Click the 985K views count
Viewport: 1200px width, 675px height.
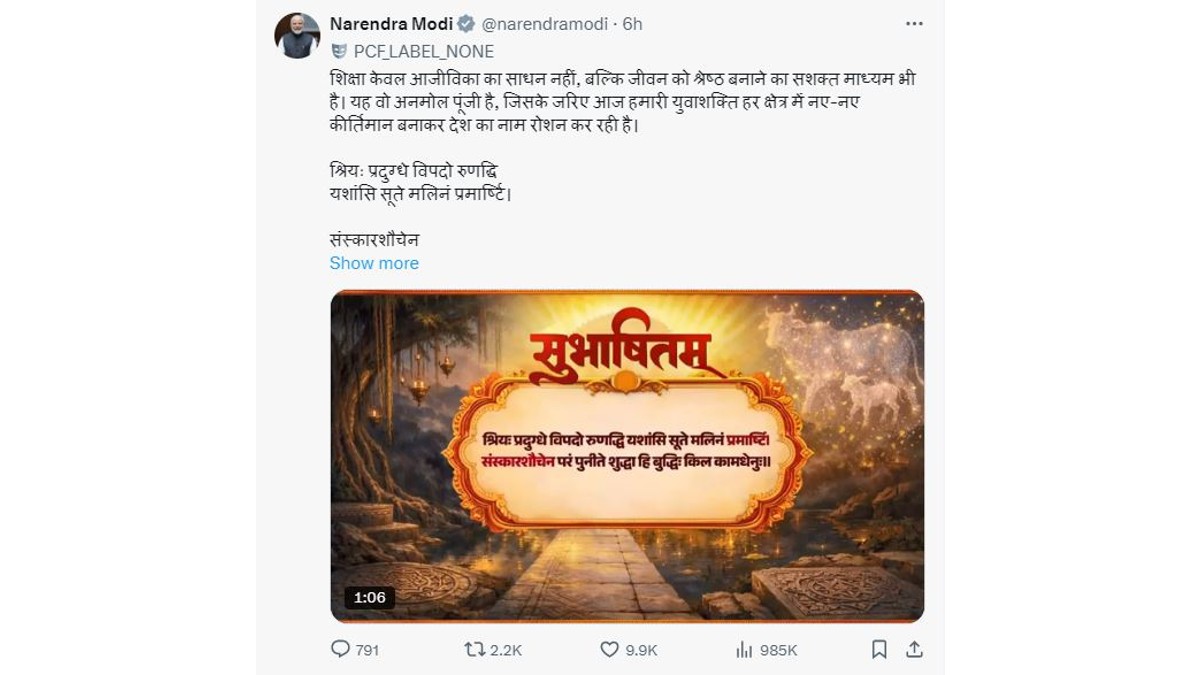point(778,650)
